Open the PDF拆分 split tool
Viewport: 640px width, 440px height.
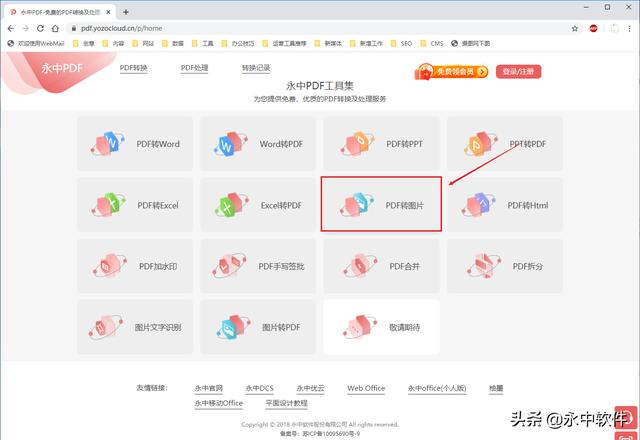pyautogui.click(x=505, y=266)
